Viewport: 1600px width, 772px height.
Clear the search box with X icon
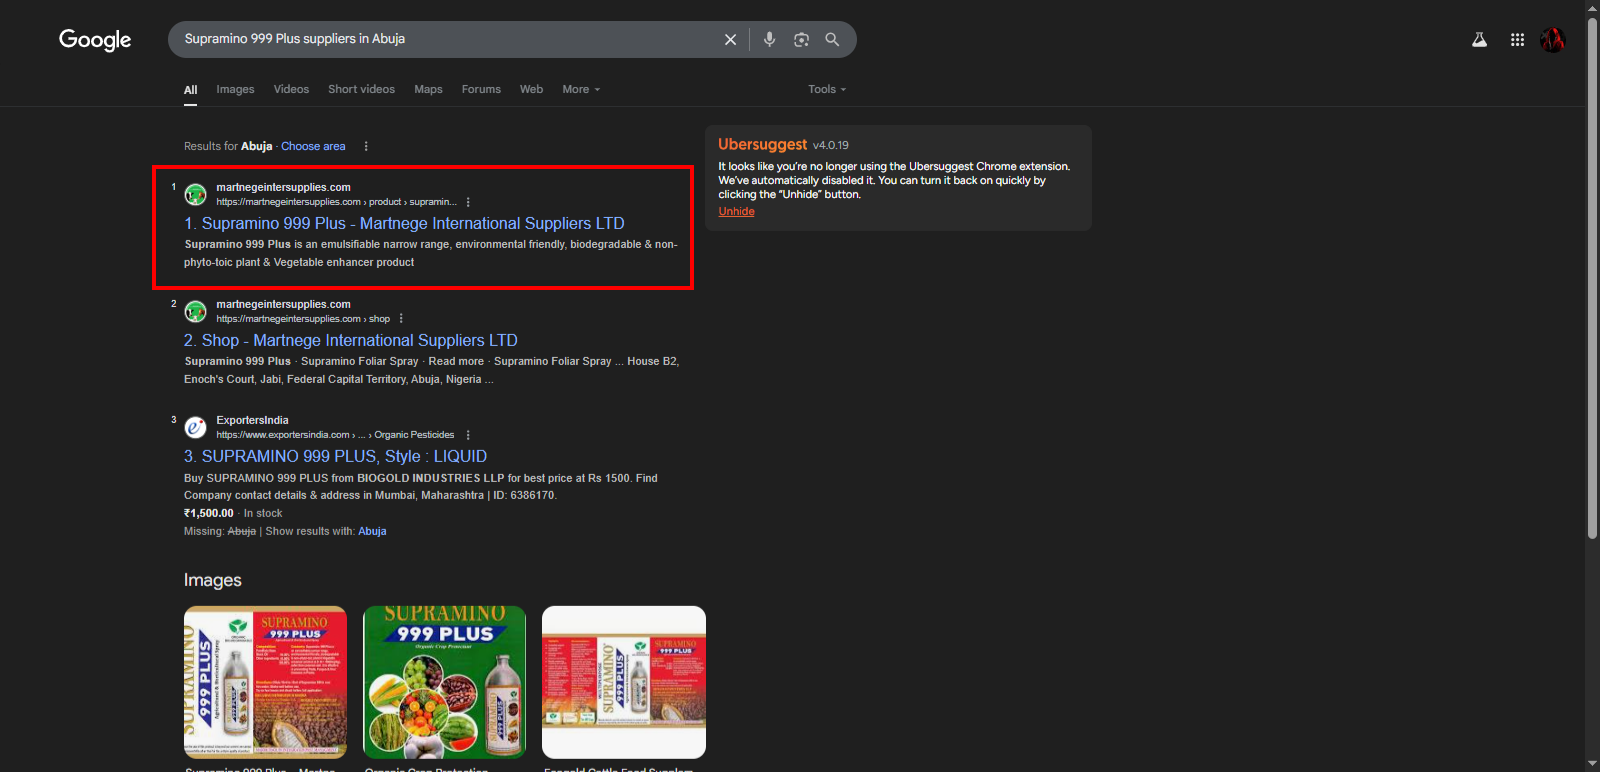click(730, 40)
